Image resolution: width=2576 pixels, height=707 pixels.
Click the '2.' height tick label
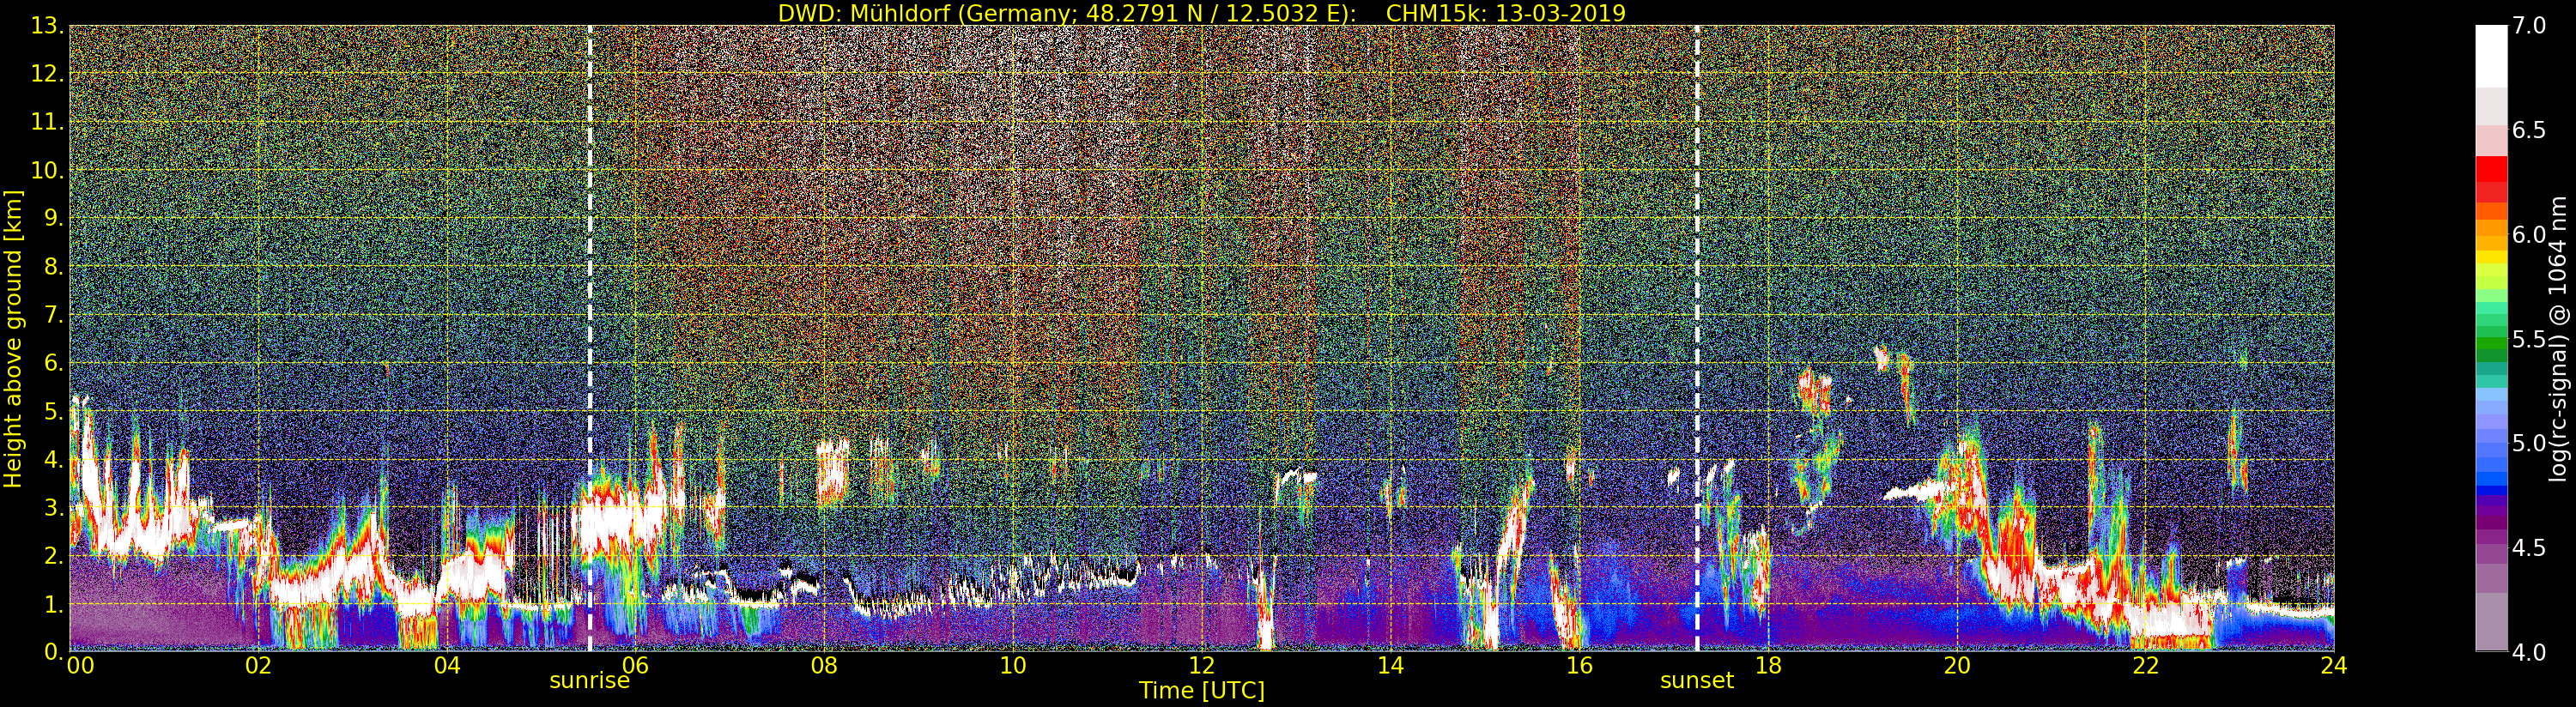tap(54, 556)
